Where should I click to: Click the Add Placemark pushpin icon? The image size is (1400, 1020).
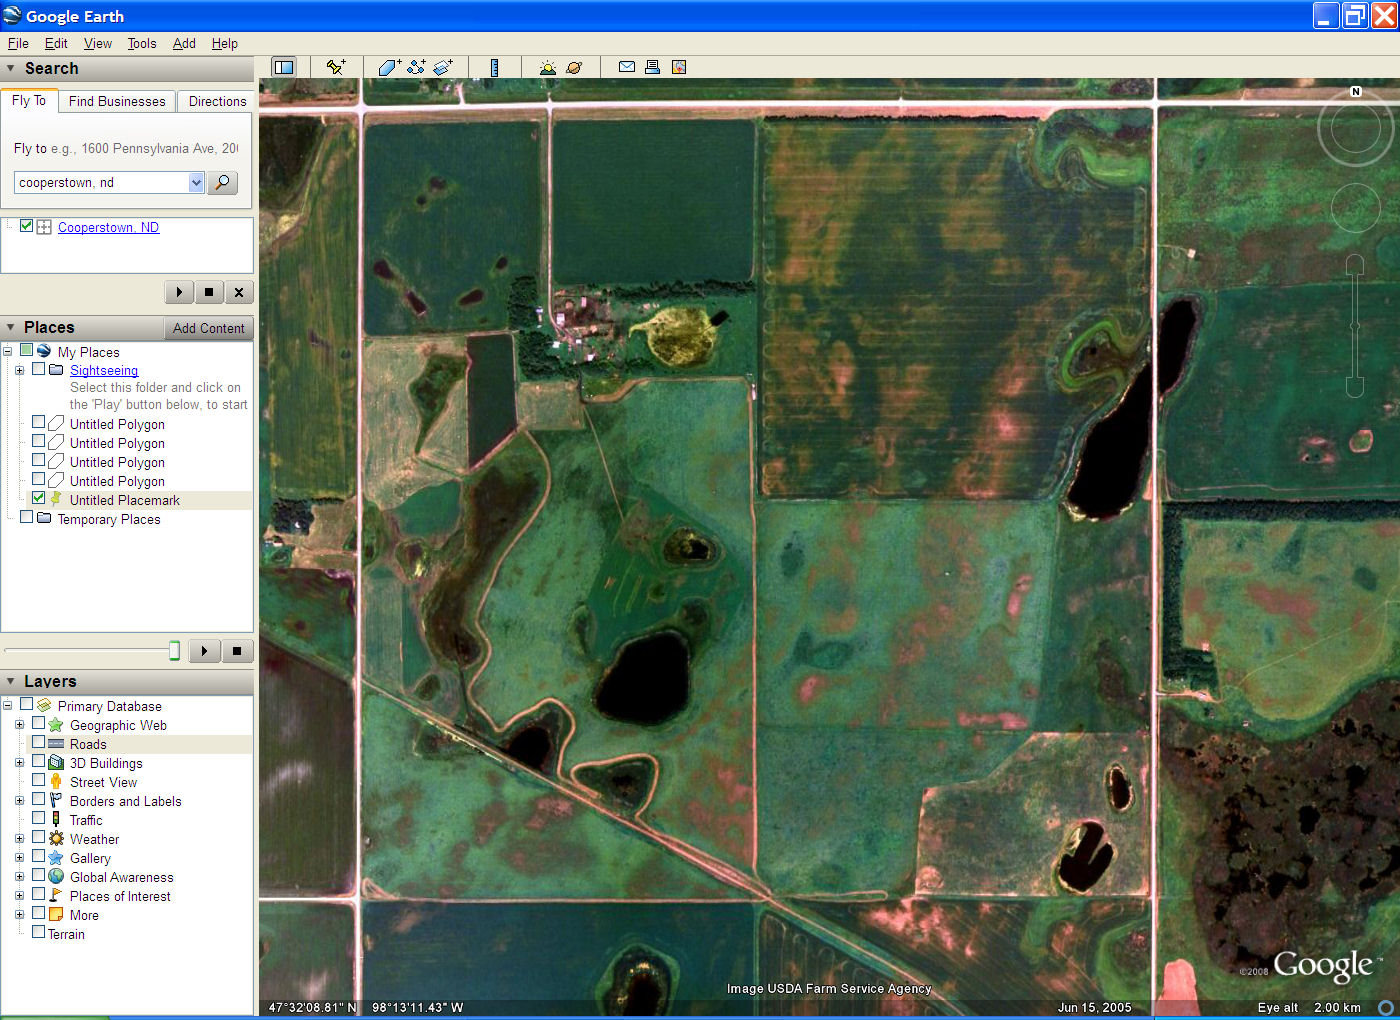(336, 67)
